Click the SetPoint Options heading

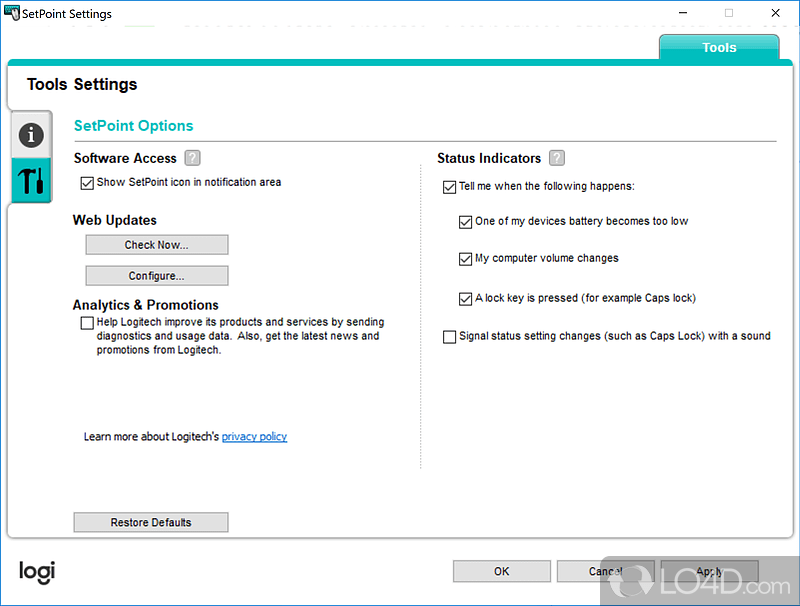pyautogui.click(x=134, y=126)
